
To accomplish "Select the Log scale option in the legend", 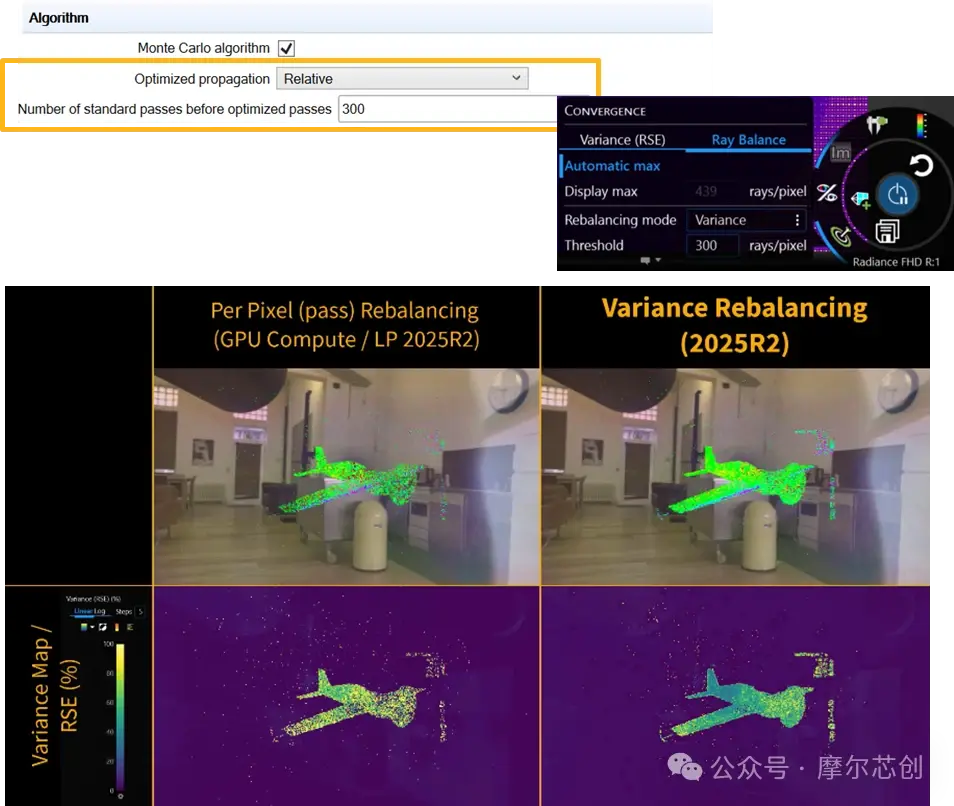I will [99, 611].
